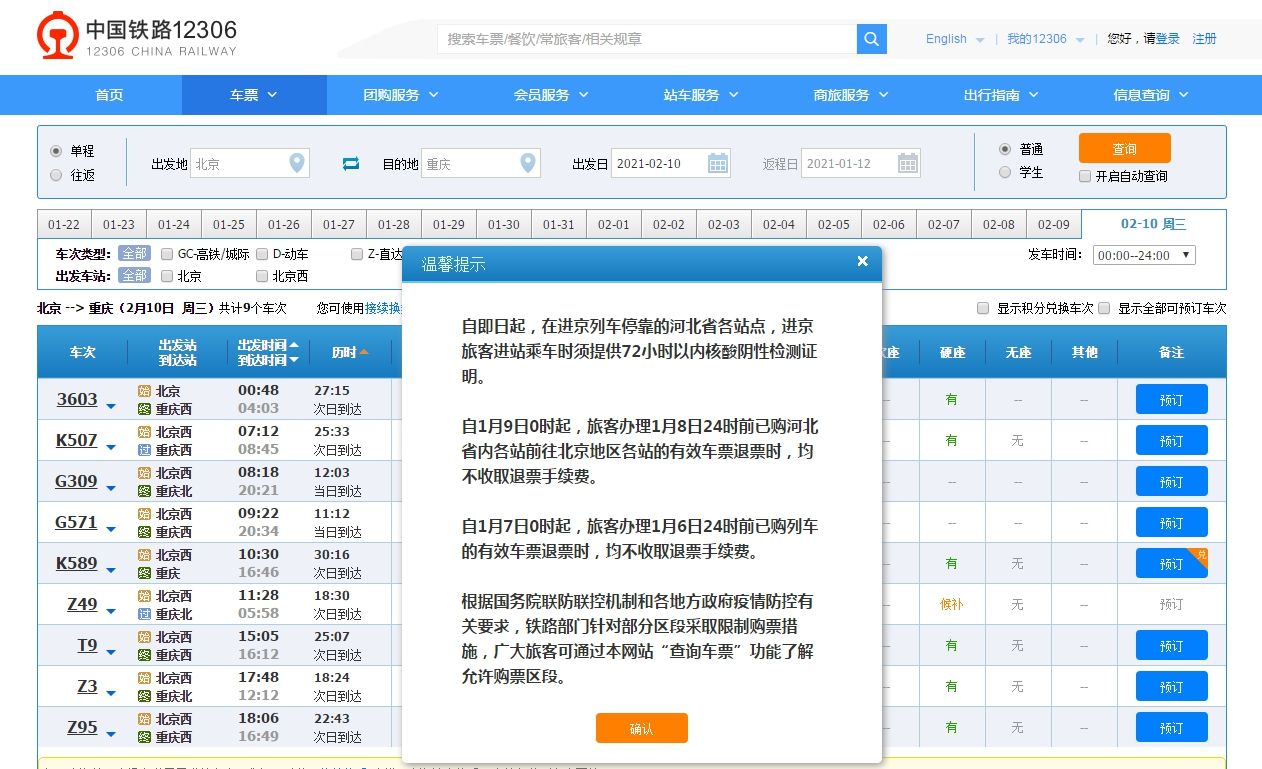Click the 确认 button in the notice dialog

coord(641,728)
